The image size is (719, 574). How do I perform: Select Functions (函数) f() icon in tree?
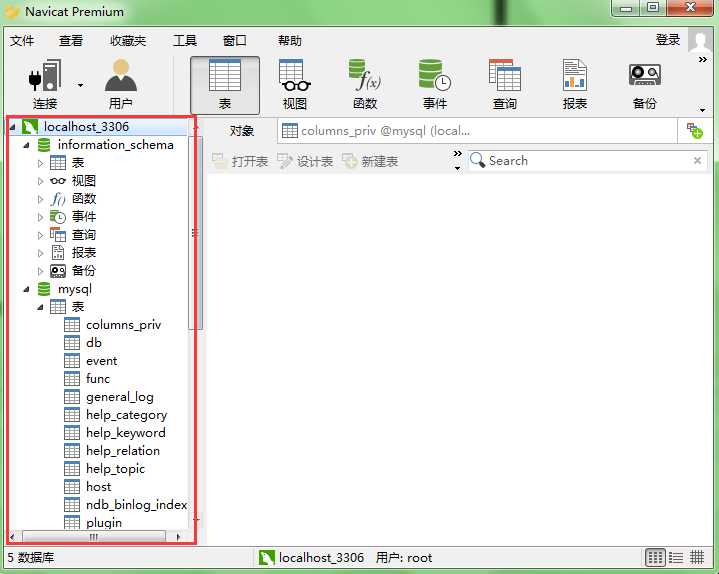coord(58,199)
